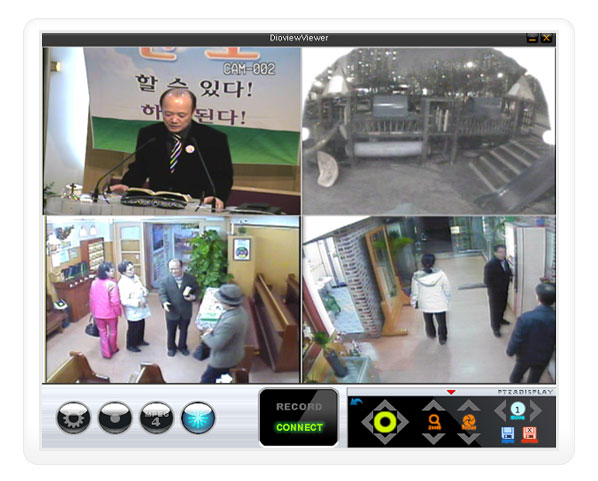Image resolution: width=598 pixels, height=481 pixels.
Task: Open settings via the gear button
Action: (x=73, y=418)
